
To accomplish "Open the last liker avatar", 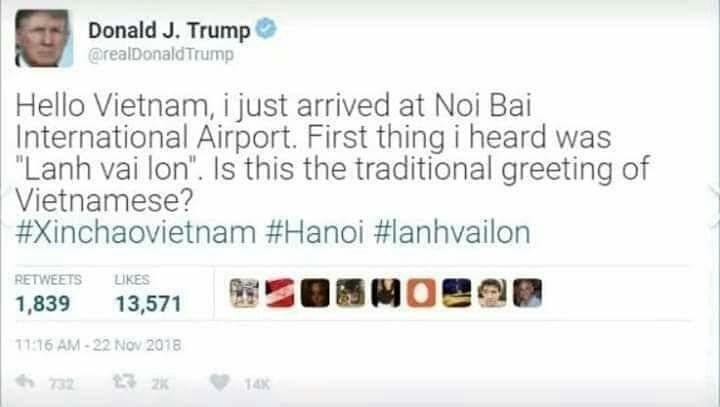I will [x=527, y=293].
